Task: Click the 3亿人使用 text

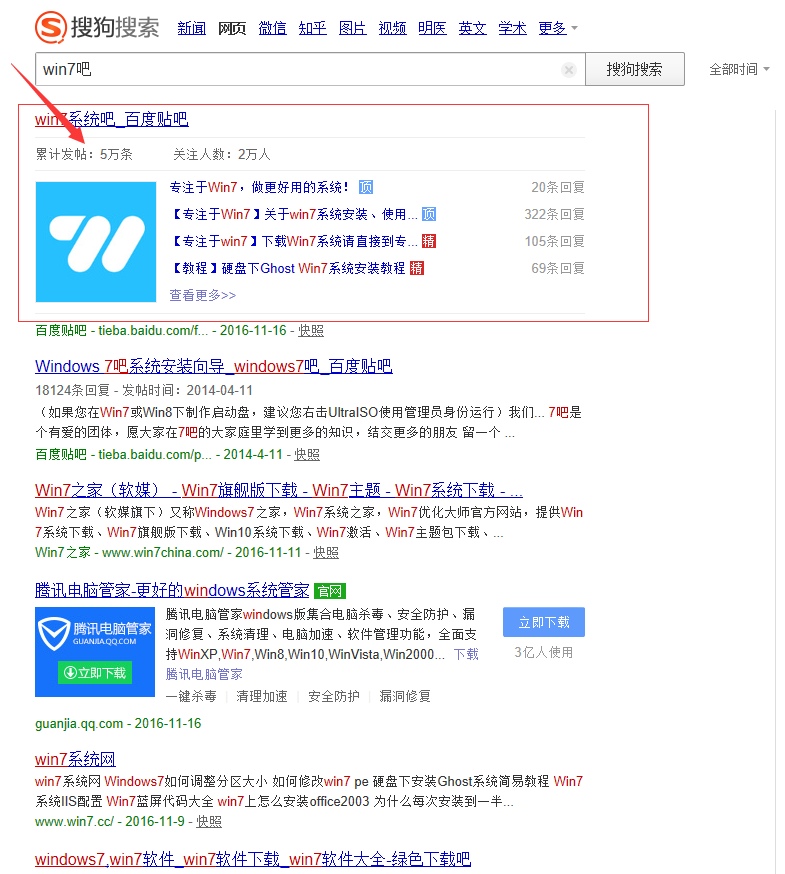Action: [544, 652]
